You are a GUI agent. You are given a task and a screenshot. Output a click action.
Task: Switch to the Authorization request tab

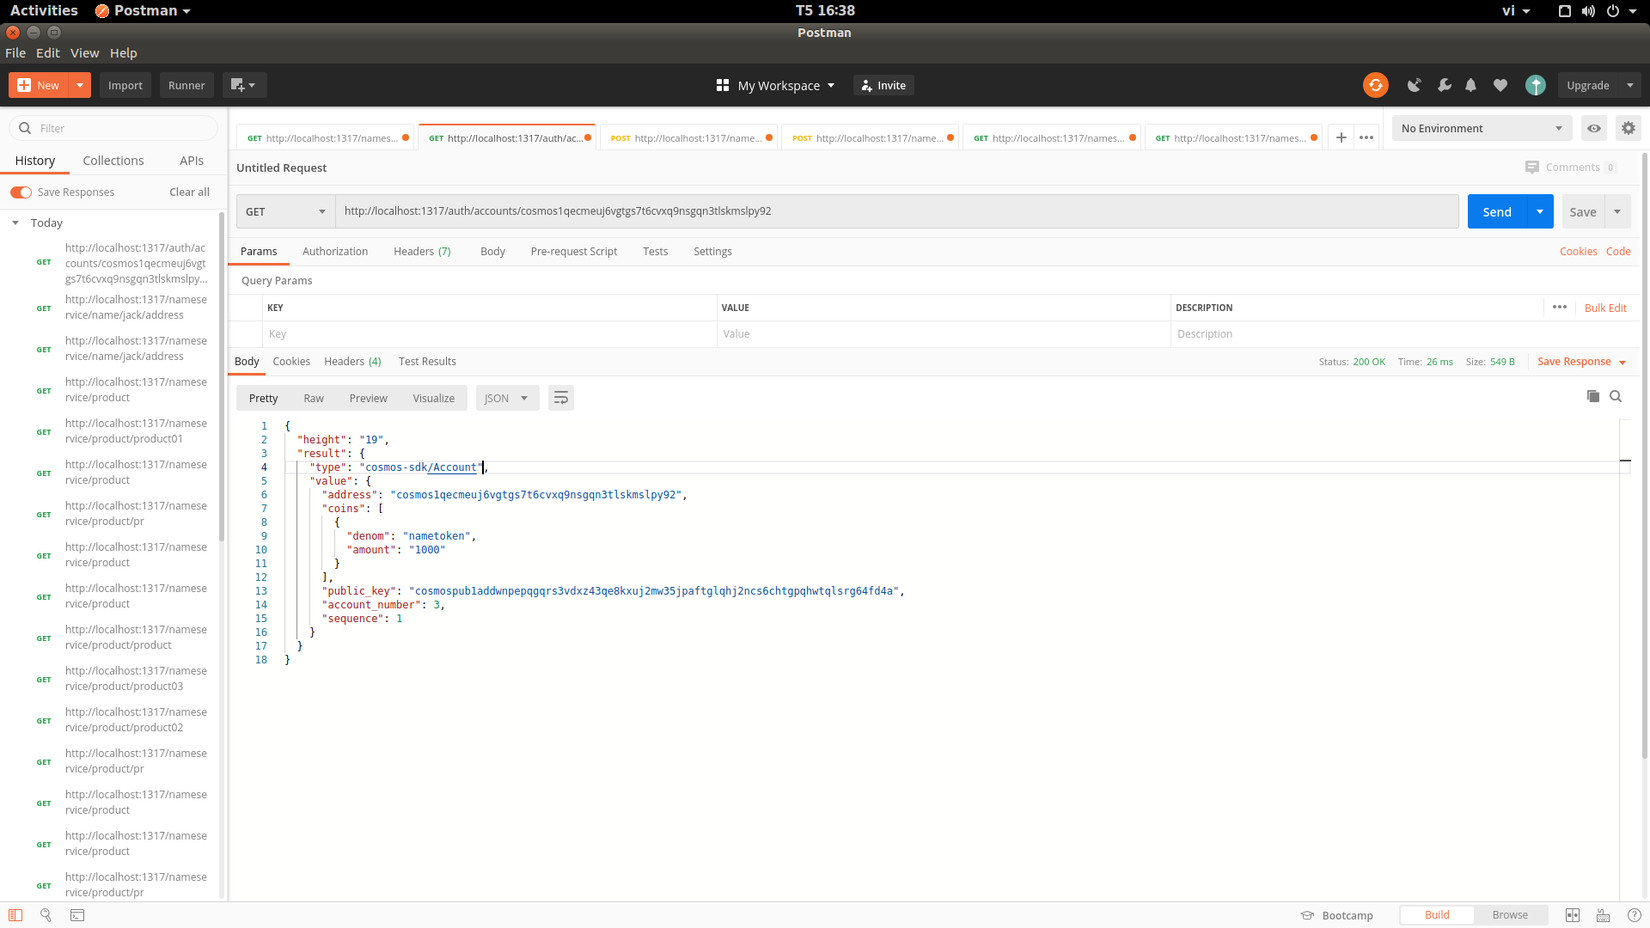tap(335, 251)
